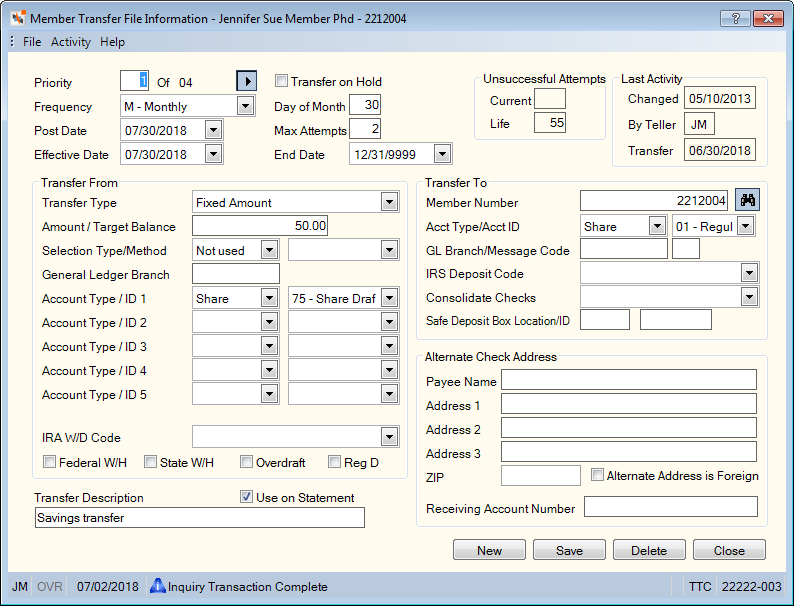The width and height of the screenshot is (794, 606).
Task: Open Transfer To Acct Type Share dropdown
Action: coord(657,226)
